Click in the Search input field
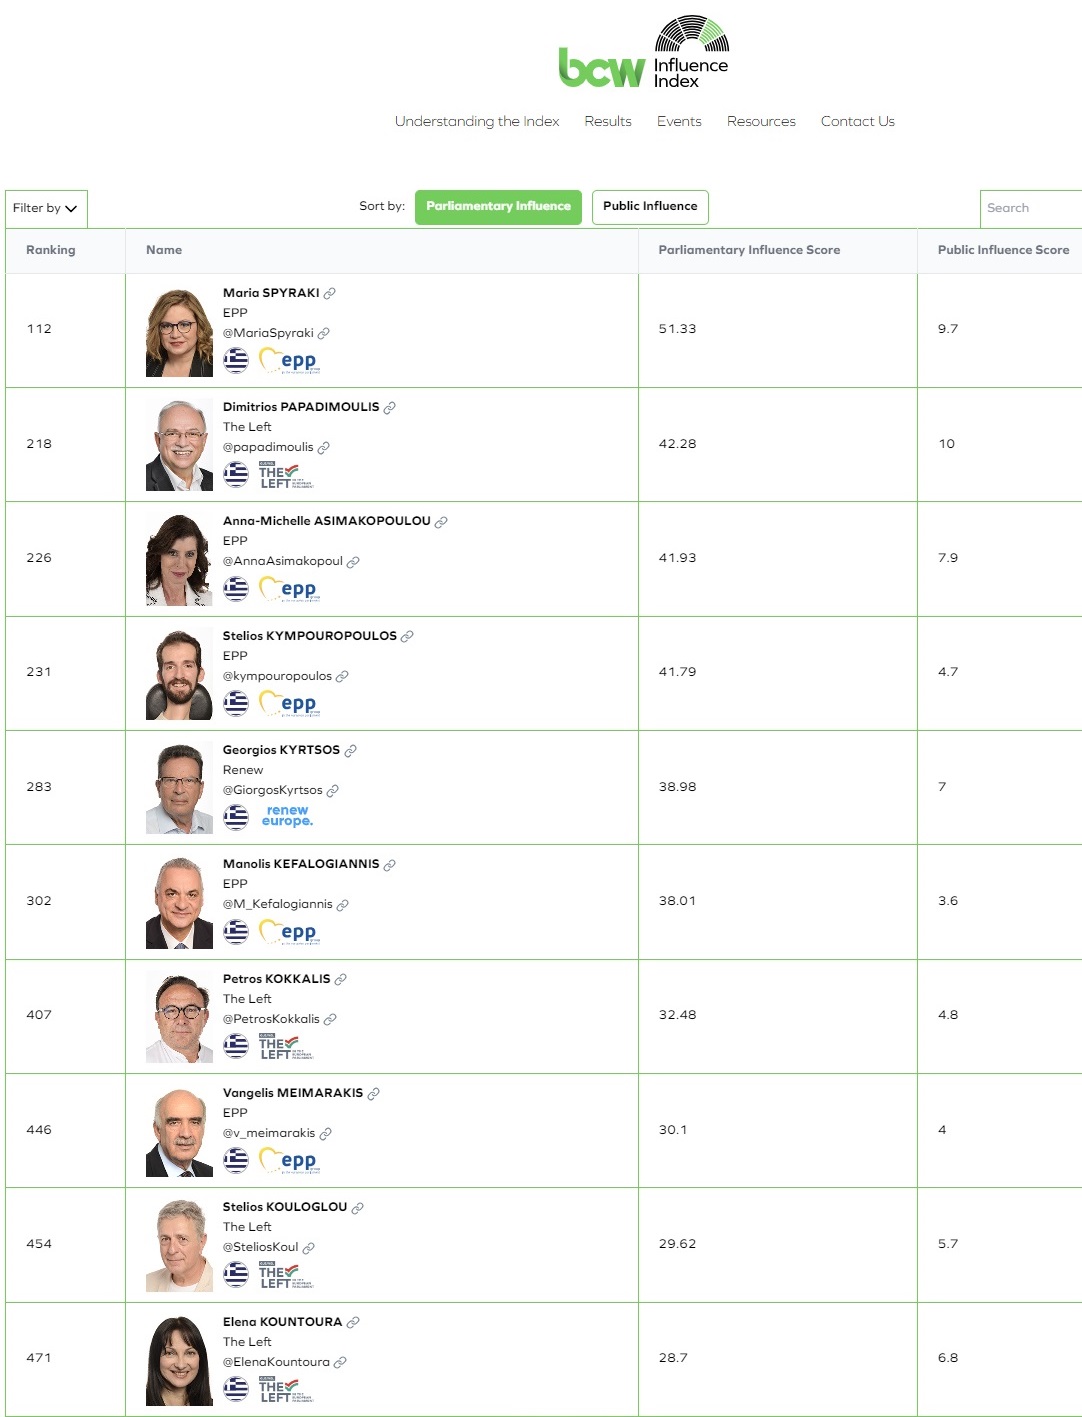Viewport: 1082px width, 1417px height. pos(1030,208)
